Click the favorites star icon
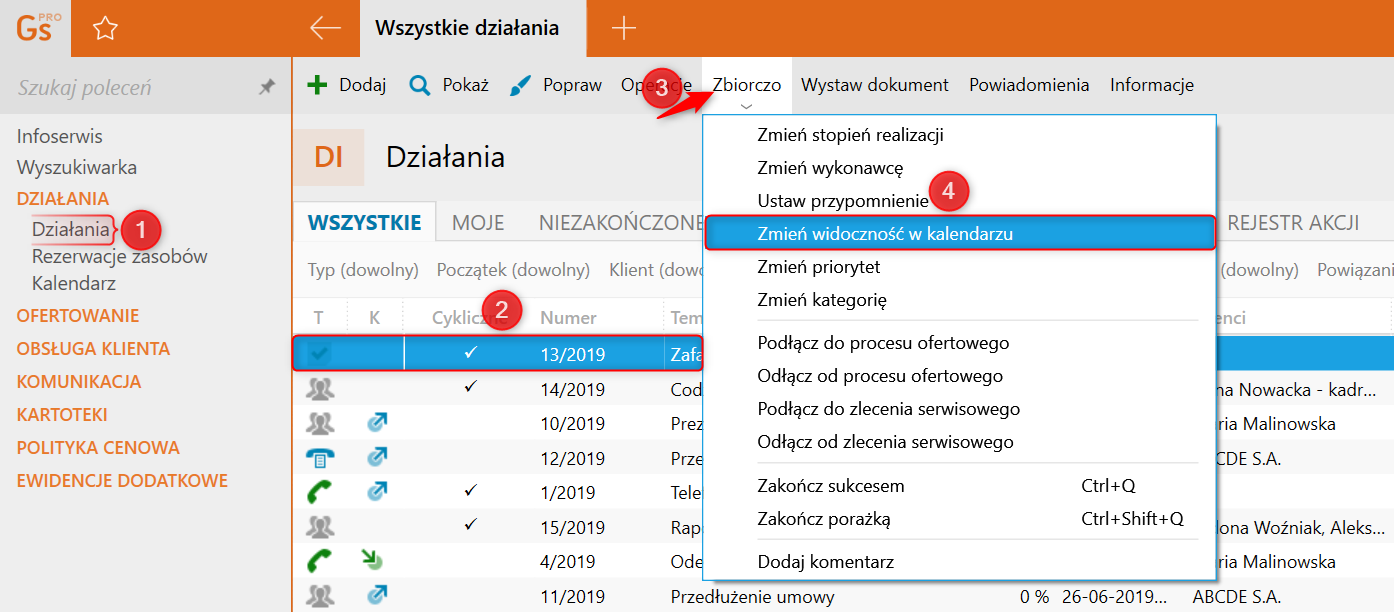The width and height of the screenshot is (1394, 612). click(105, 29)
